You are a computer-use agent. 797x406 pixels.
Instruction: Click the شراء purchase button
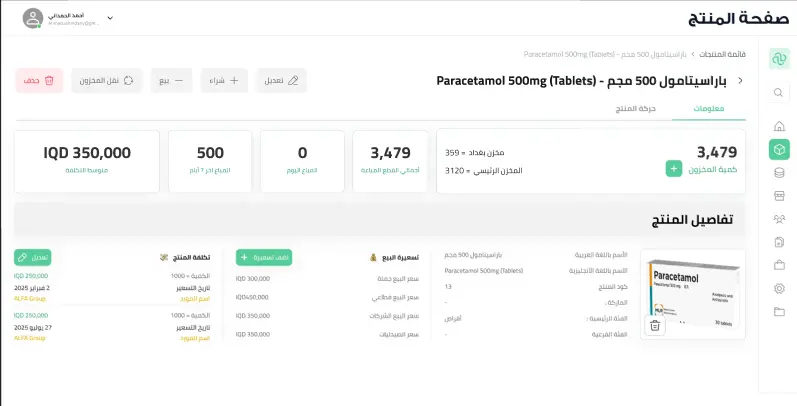(224, 80)
